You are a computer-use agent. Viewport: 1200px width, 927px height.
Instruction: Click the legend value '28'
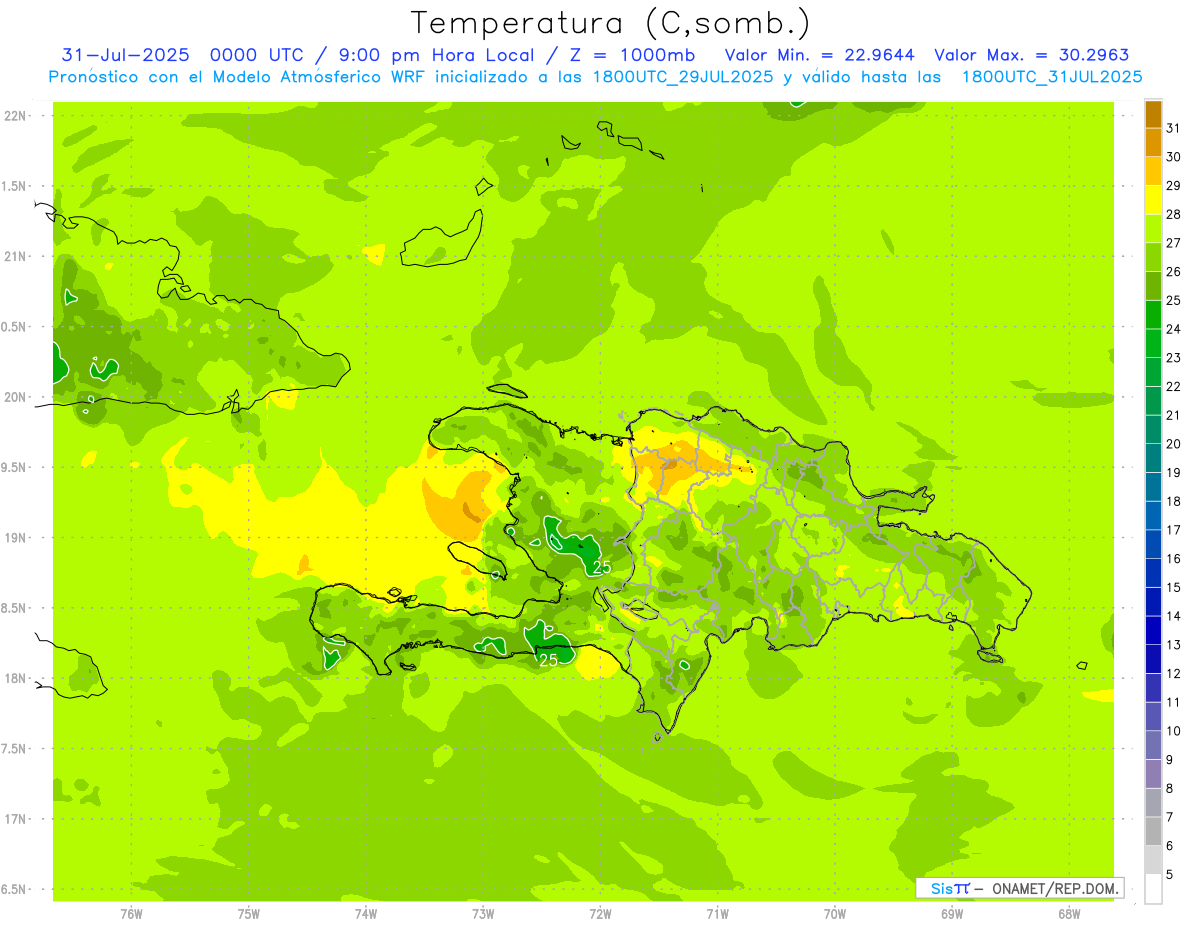(x=1174, y=214)
